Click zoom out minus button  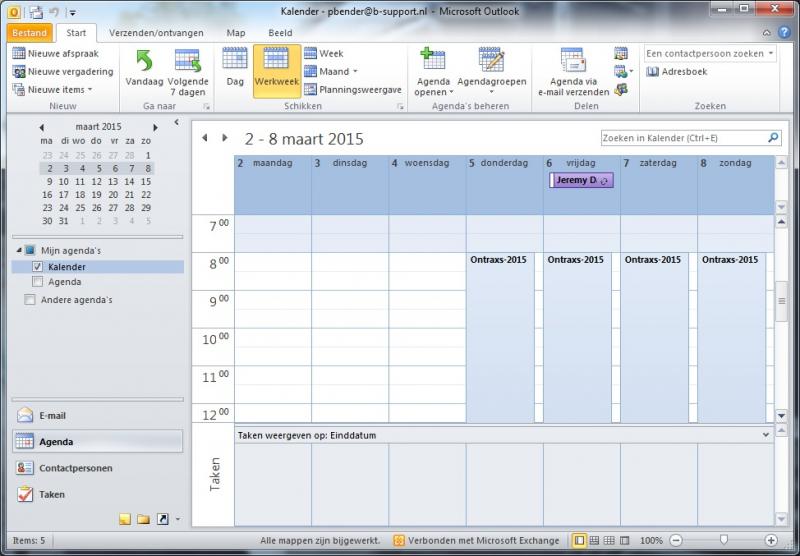(x=676, y=540)
